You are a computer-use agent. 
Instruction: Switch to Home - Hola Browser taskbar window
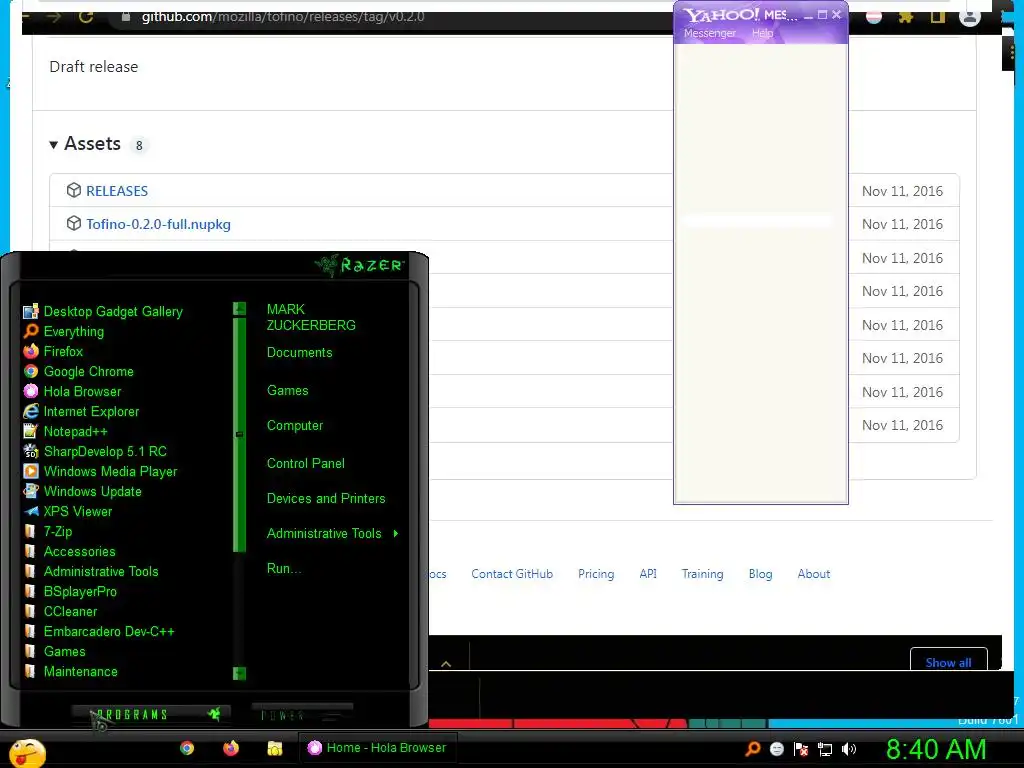377,748
